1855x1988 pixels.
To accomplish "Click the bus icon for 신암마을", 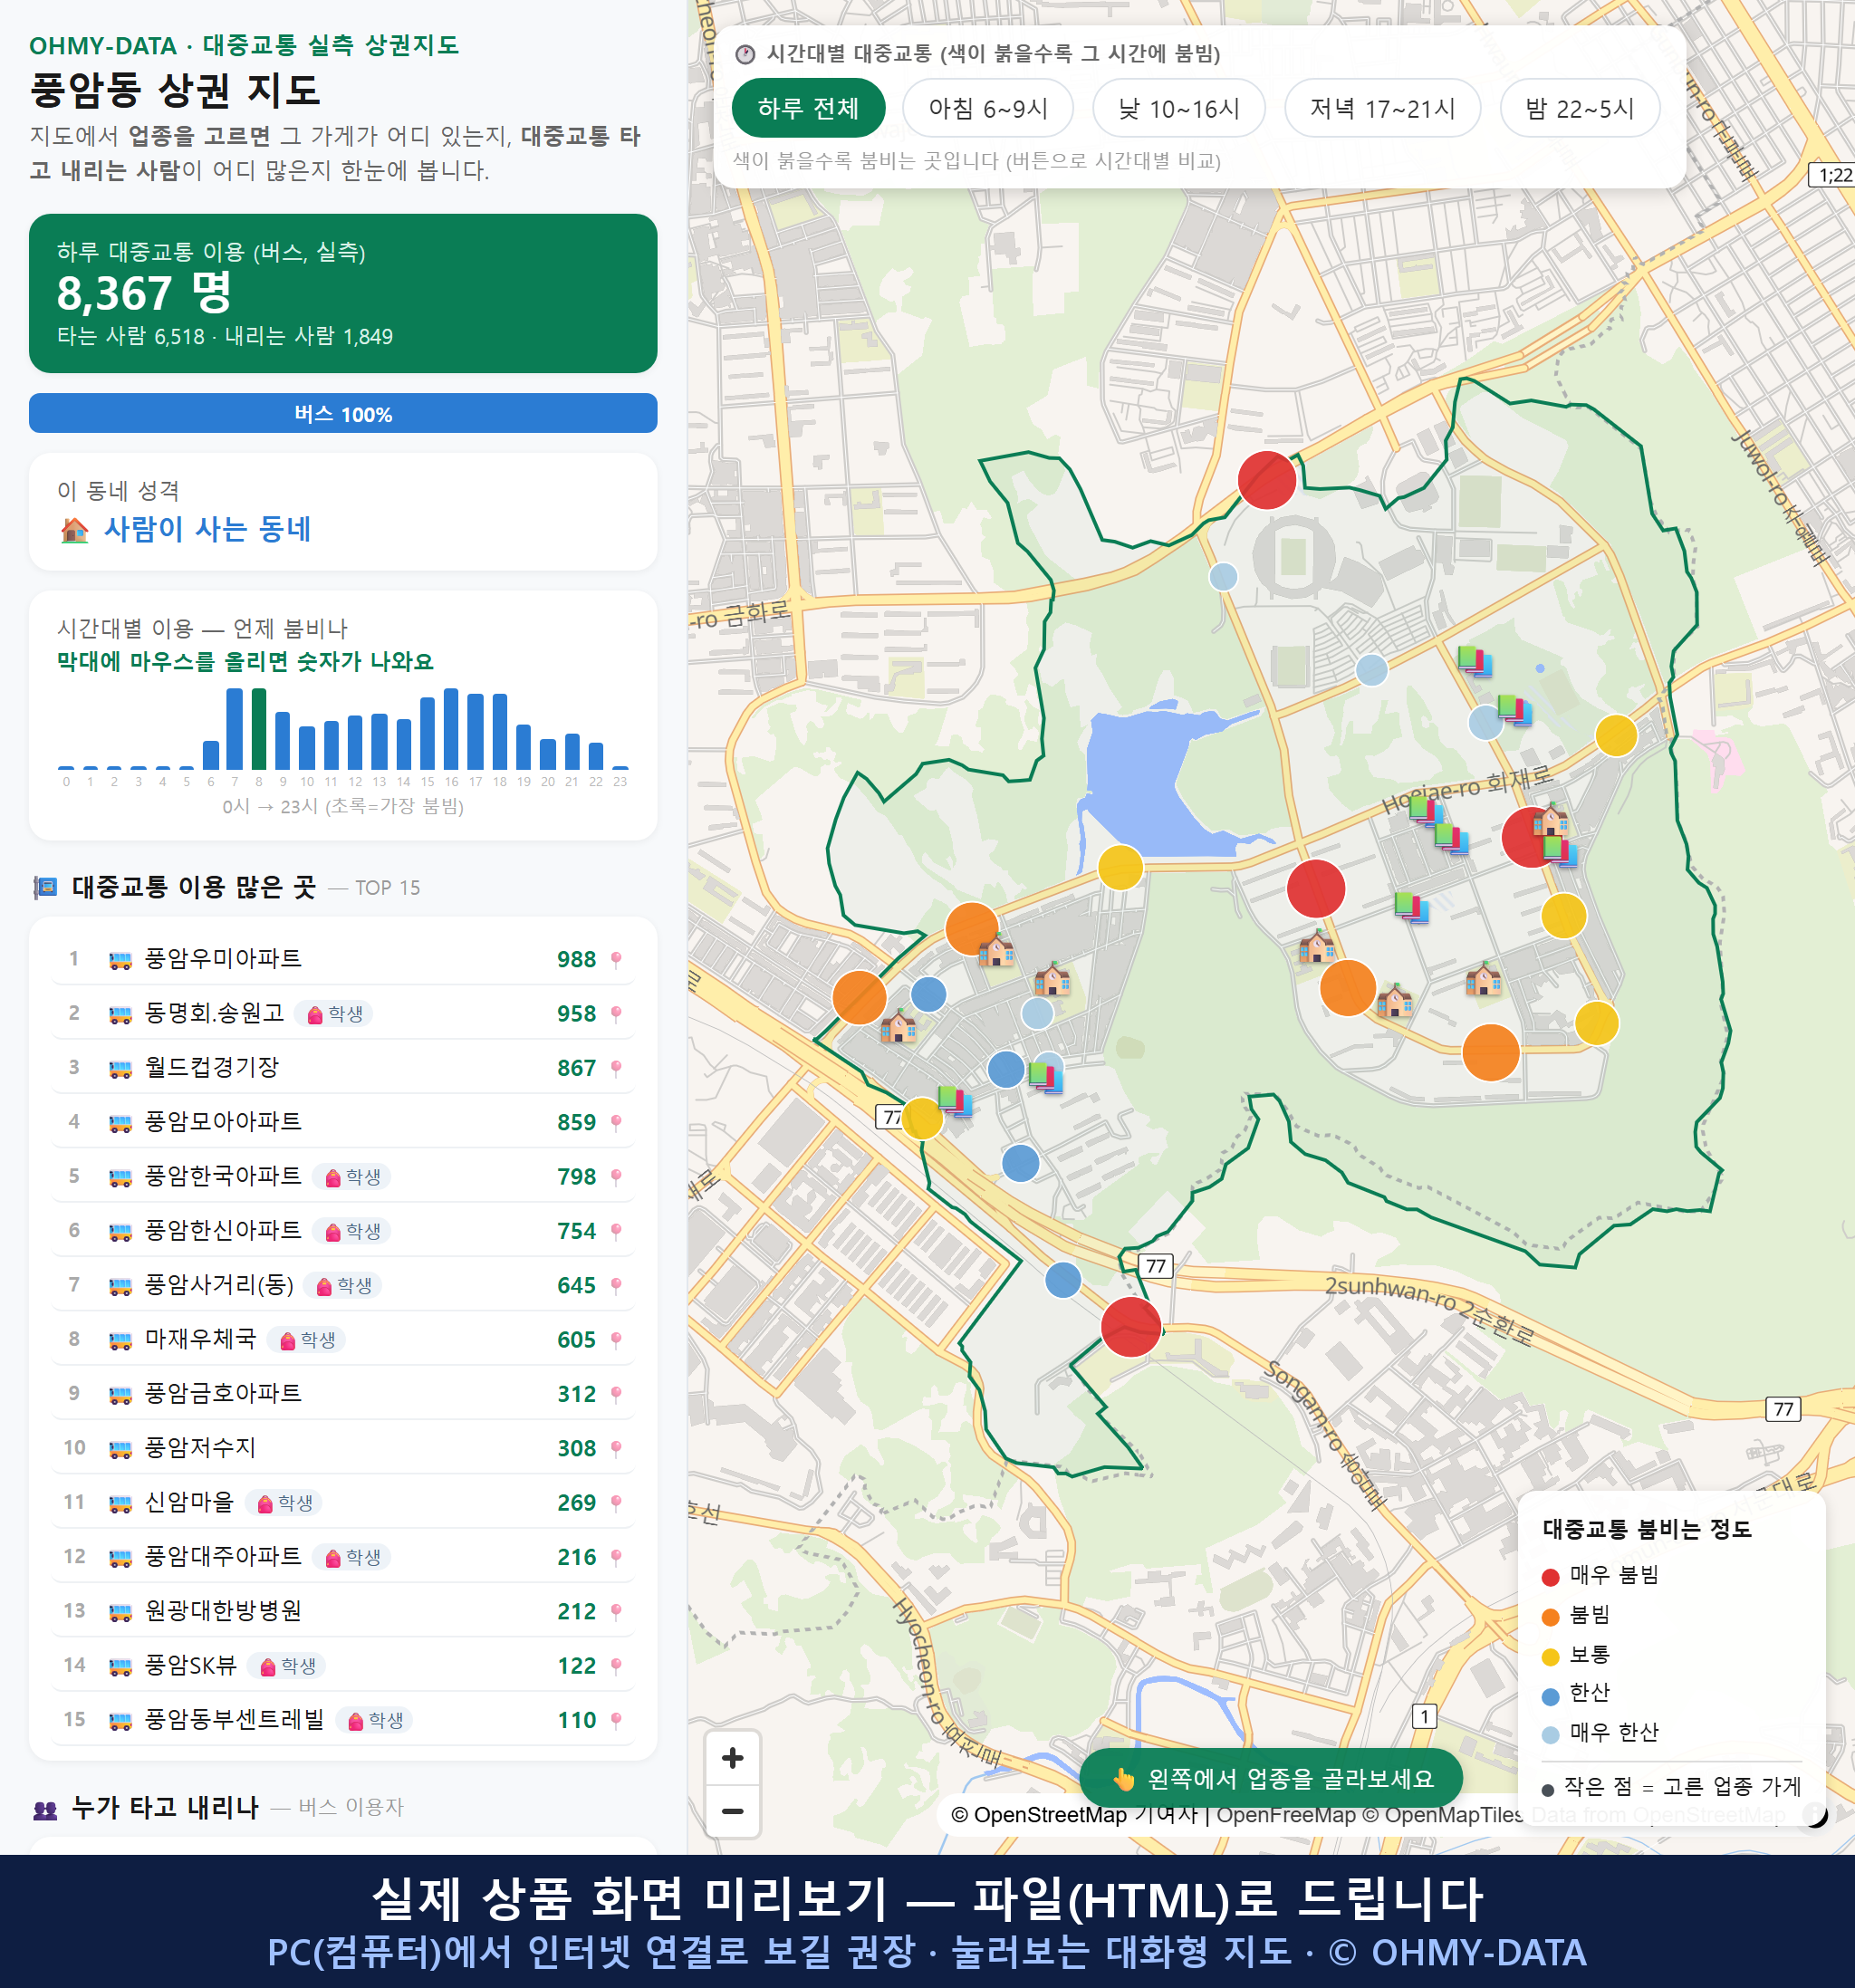I will click(120, 1502).
